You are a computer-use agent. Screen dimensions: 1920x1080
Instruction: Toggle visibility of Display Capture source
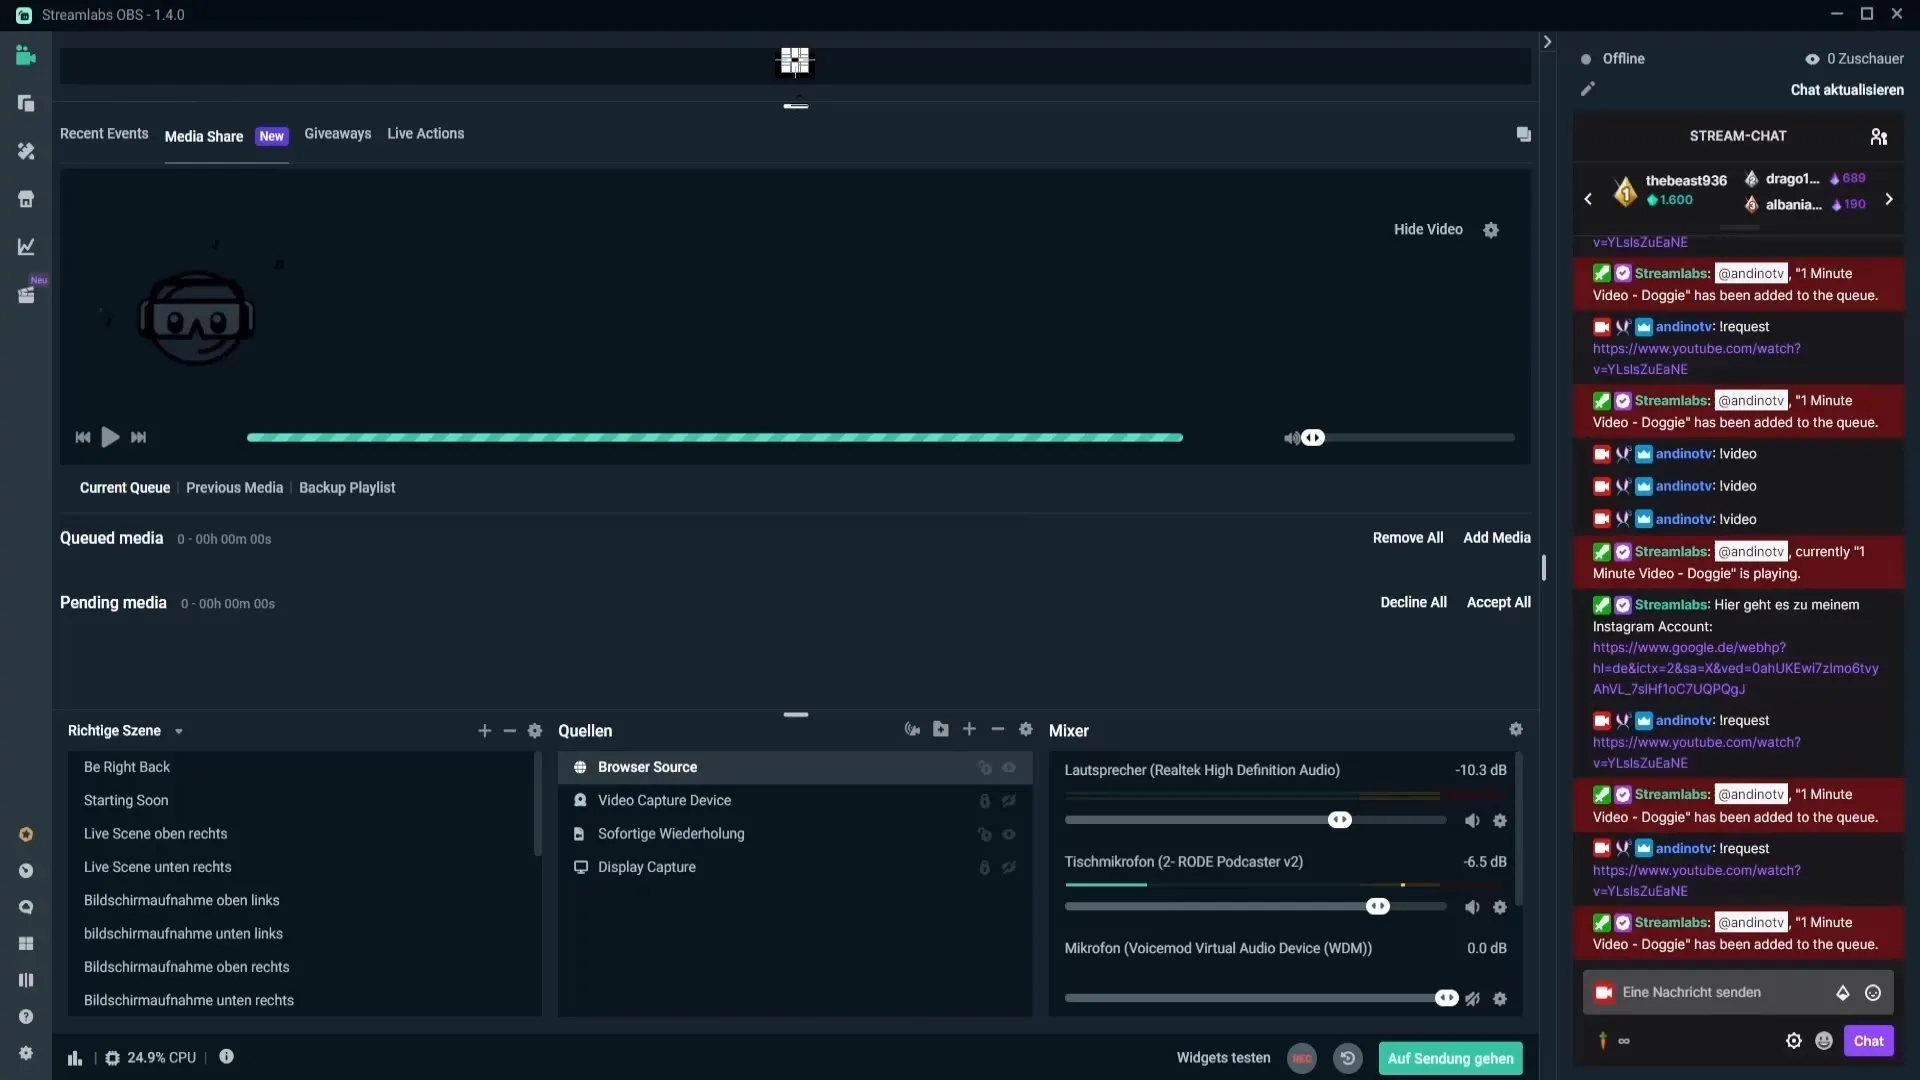coord(1009,868)
